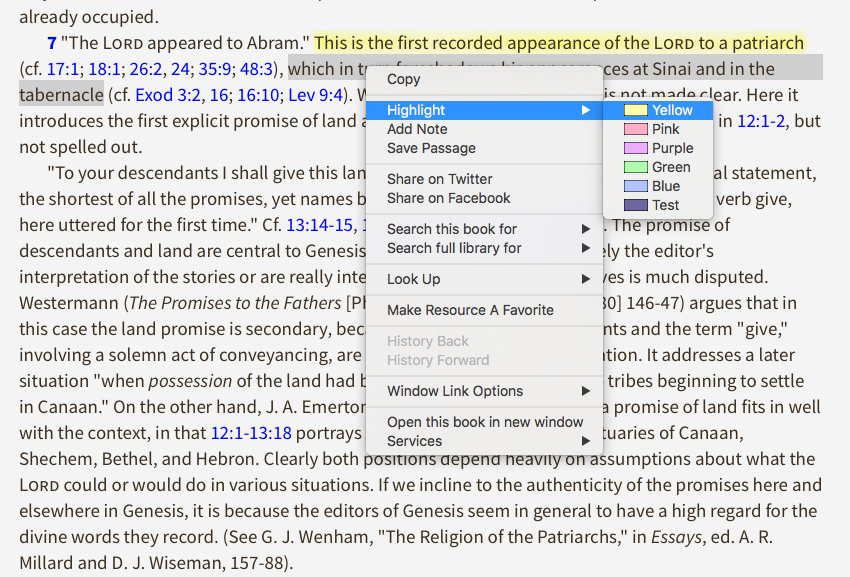The width and height of the screenshot is (850, 577).
Task: Expand the Window Link Options submenu
Action: point(484,391)
